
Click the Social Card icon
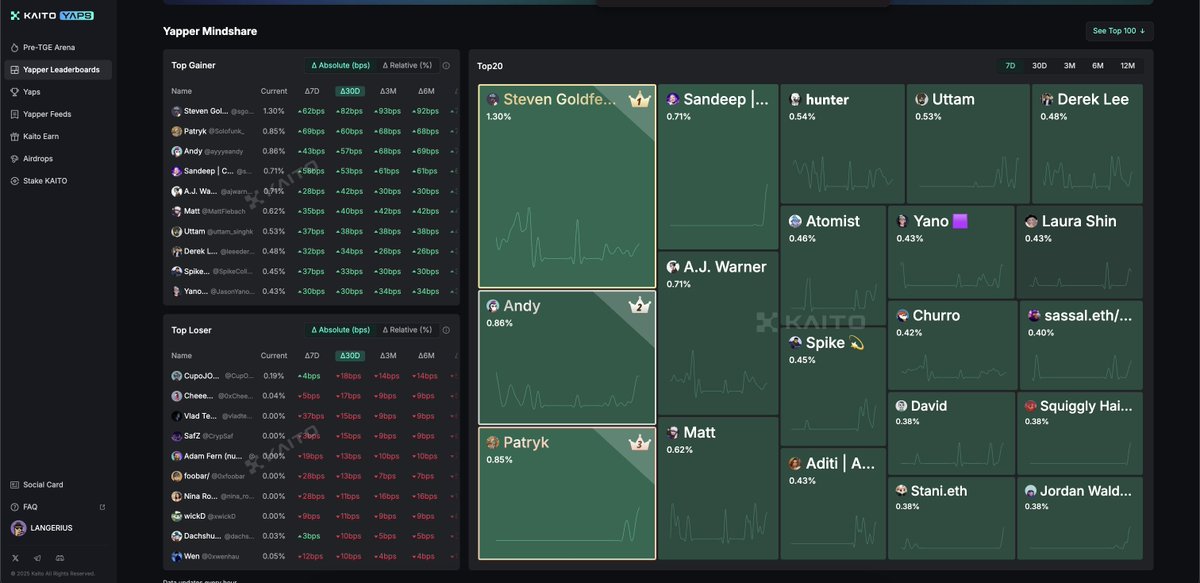(x=14, y=485)
